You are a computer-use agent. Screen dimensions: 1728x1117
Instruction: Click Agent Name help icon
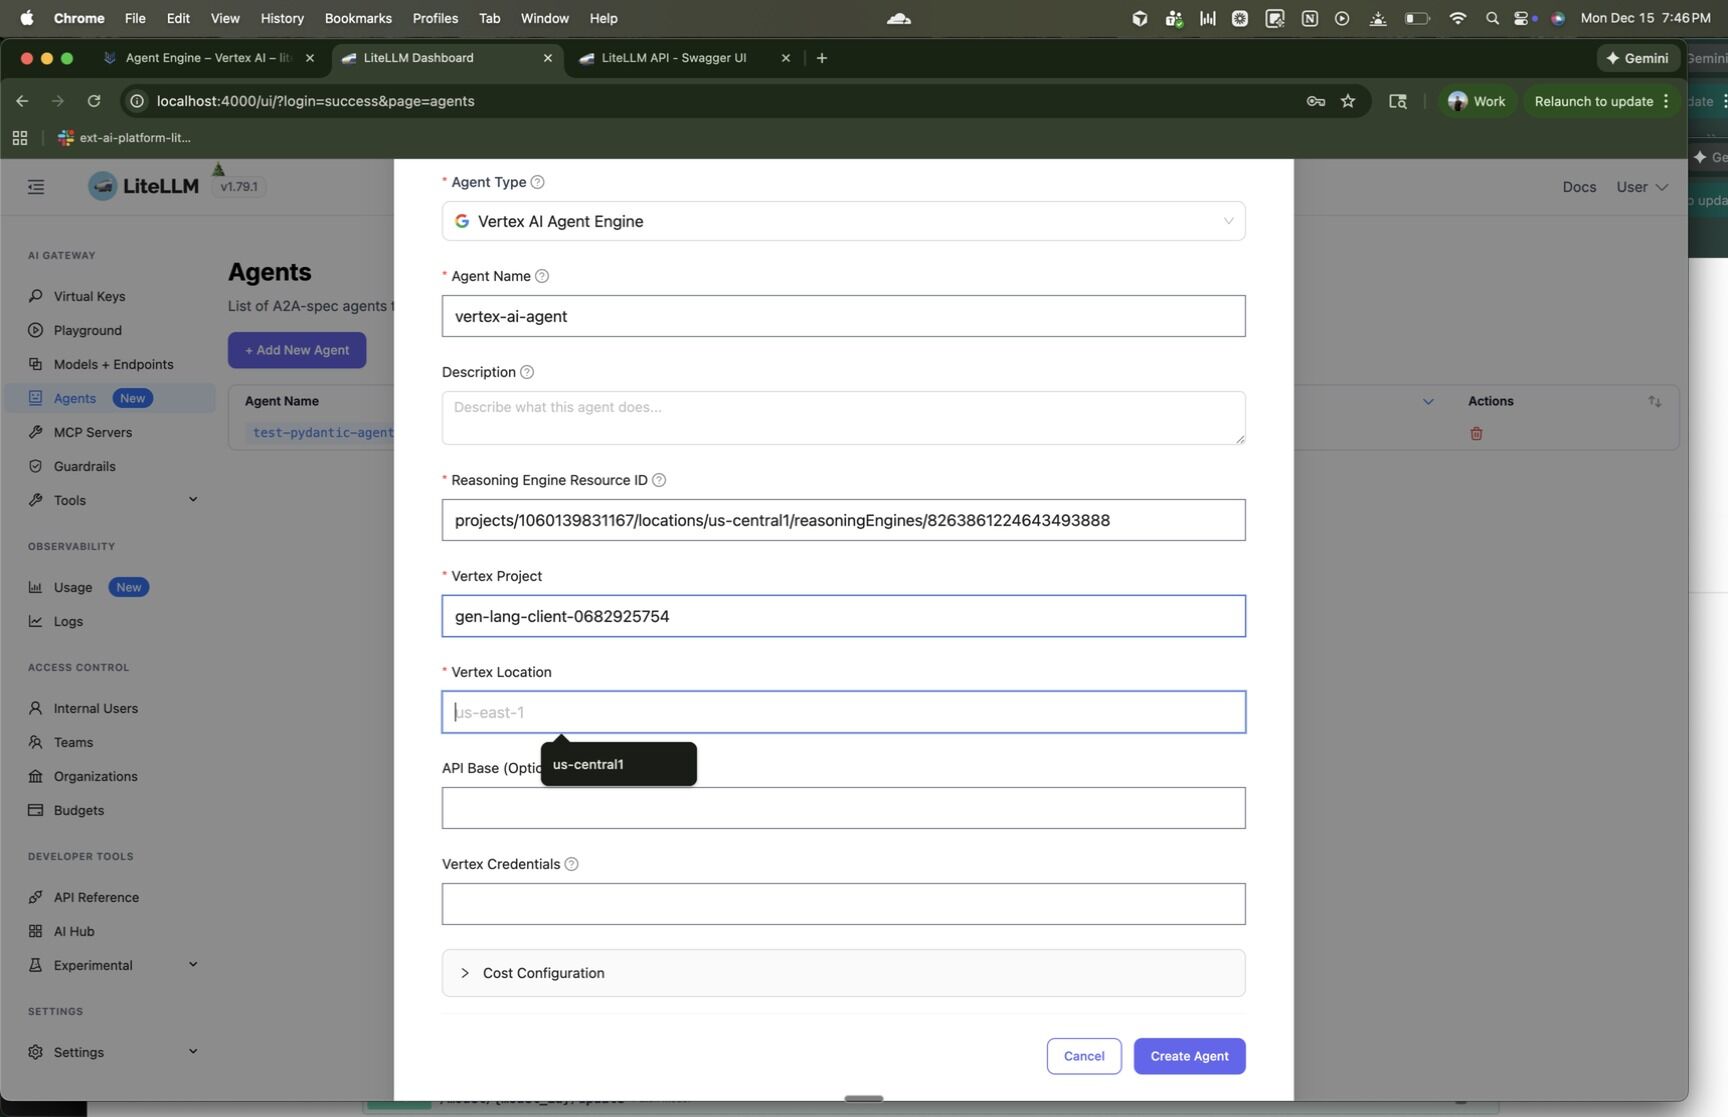click(x=542, y=276)
